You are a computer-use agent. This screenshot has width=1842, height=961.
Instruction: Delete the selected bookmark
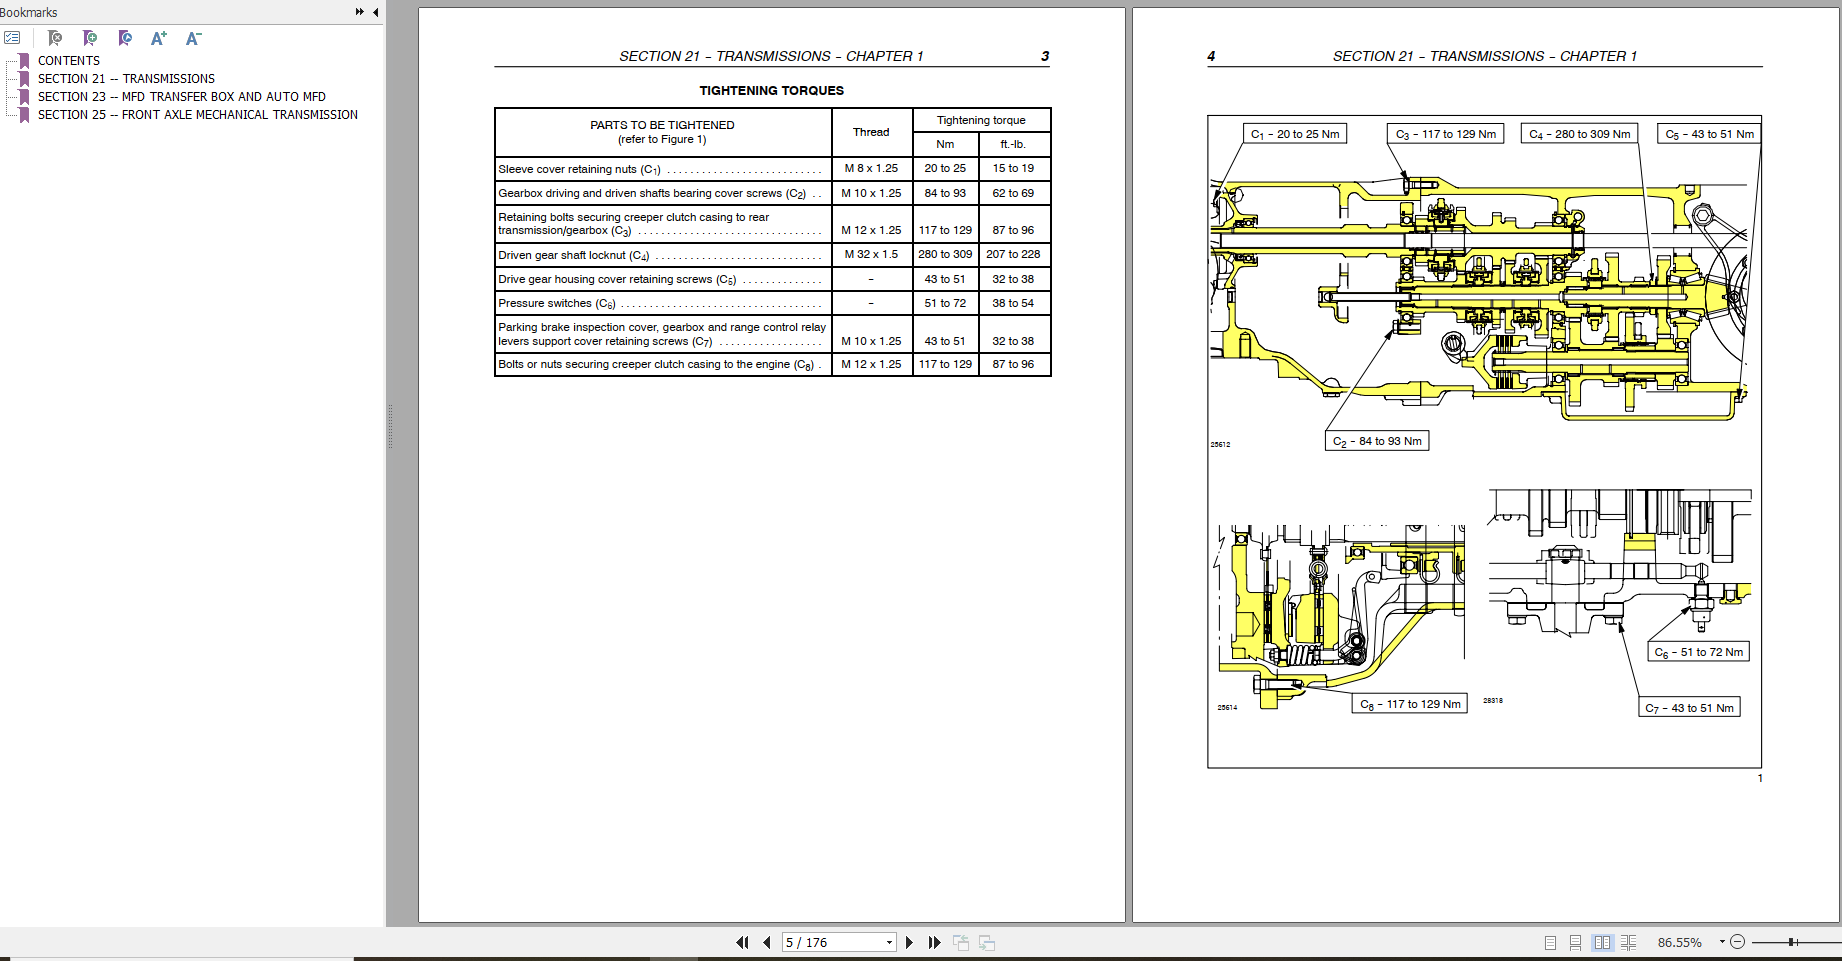coord(55,37)
